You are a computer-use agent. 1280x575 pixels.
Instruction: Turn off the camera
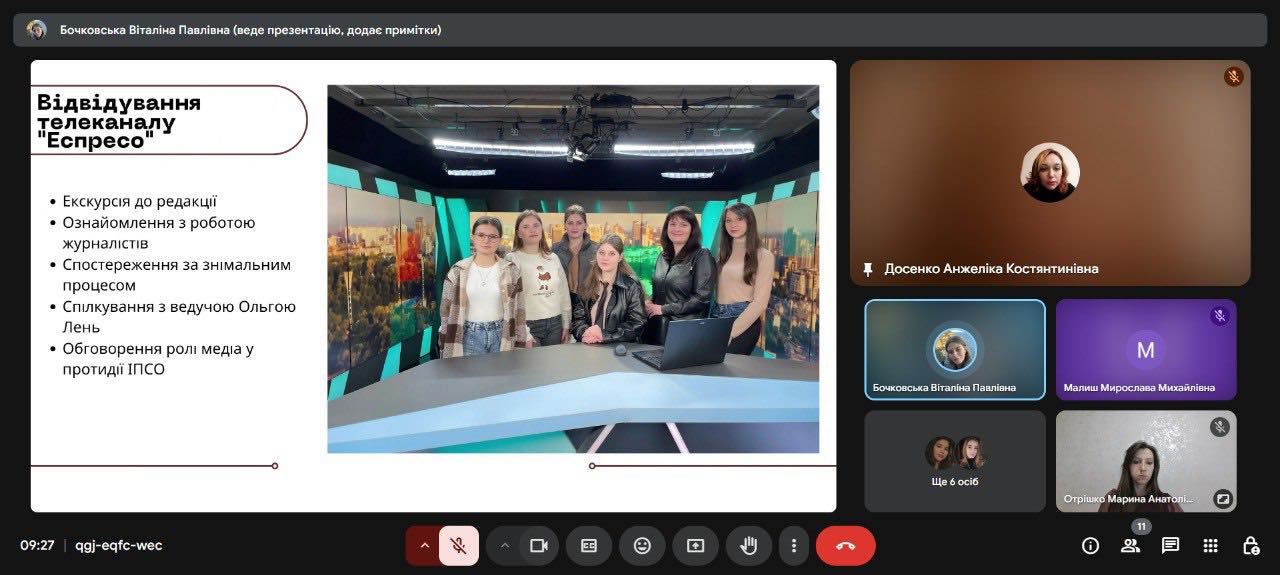pos(539,546)
